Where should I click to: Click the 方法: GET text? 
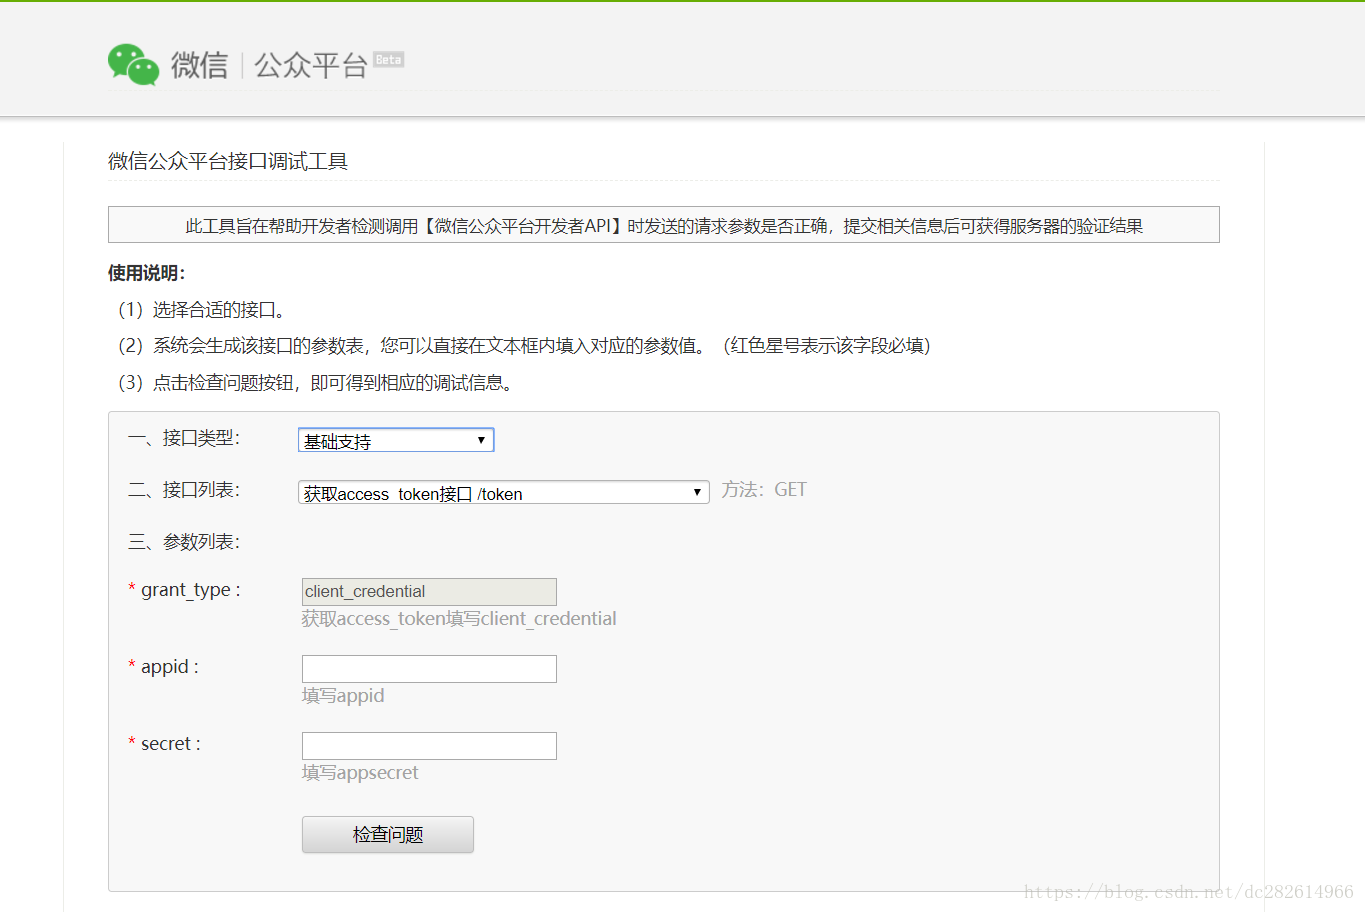(764, 489)
